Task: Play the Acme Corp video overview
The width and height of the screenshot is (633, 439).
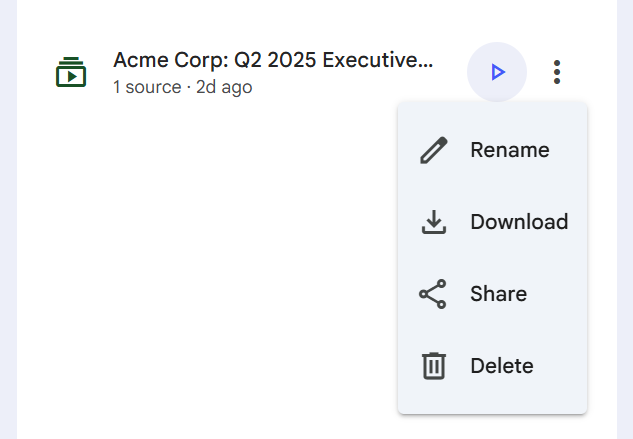Action: pyautogui.click(x=497, y=72)
